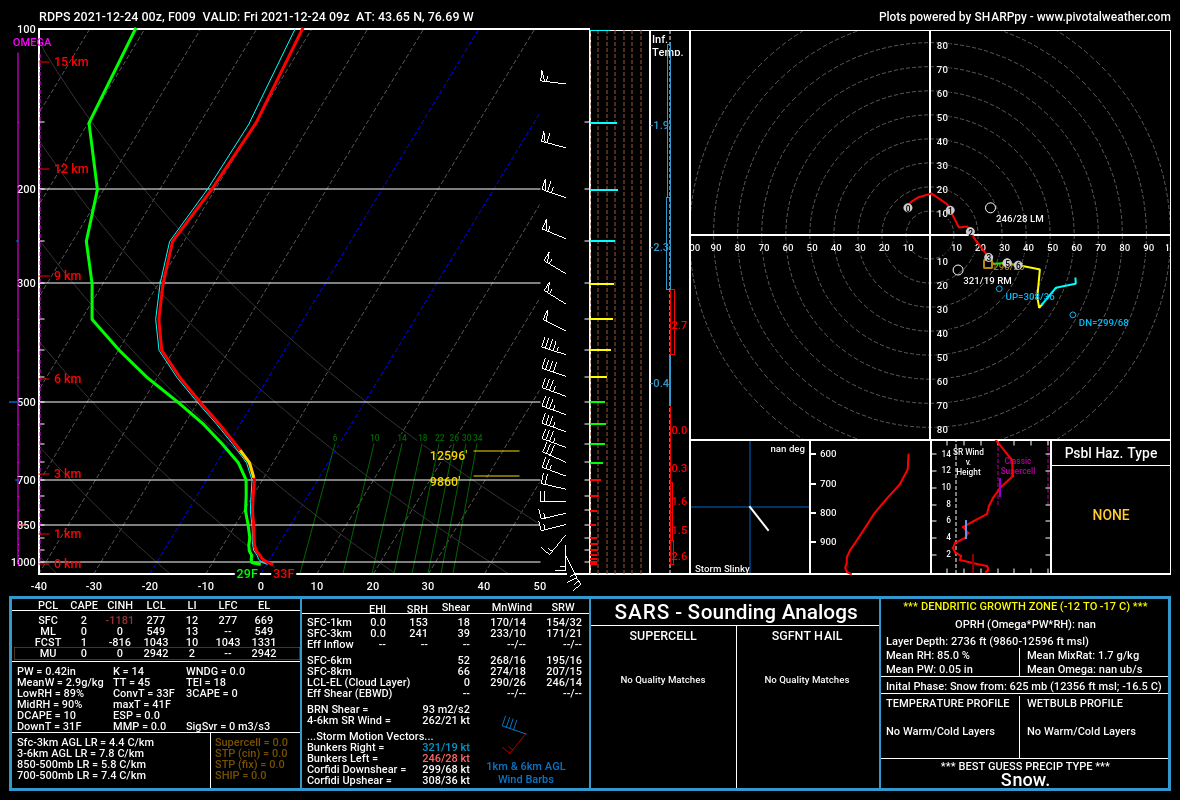The height and width of the screenshot is (800, 1180).
Task: Click the Snow. precipitation type result
Action: [1025, 780]
